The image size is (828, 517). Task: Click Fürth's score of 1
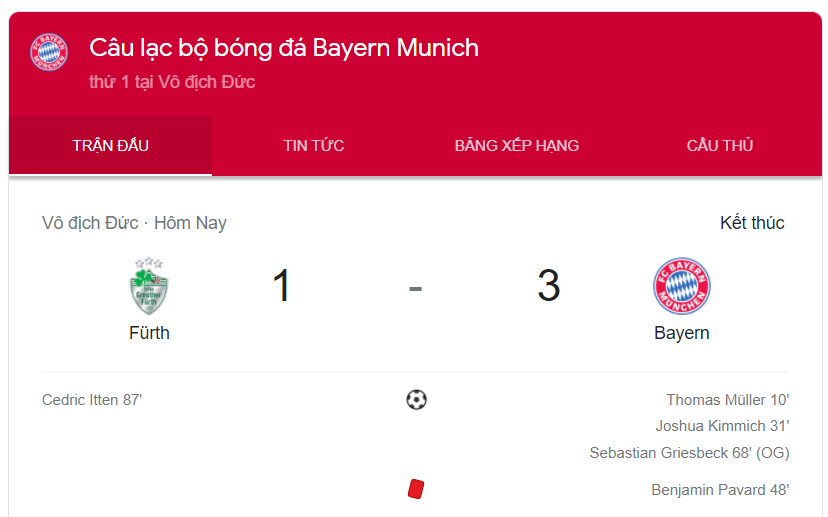(281, 286)
